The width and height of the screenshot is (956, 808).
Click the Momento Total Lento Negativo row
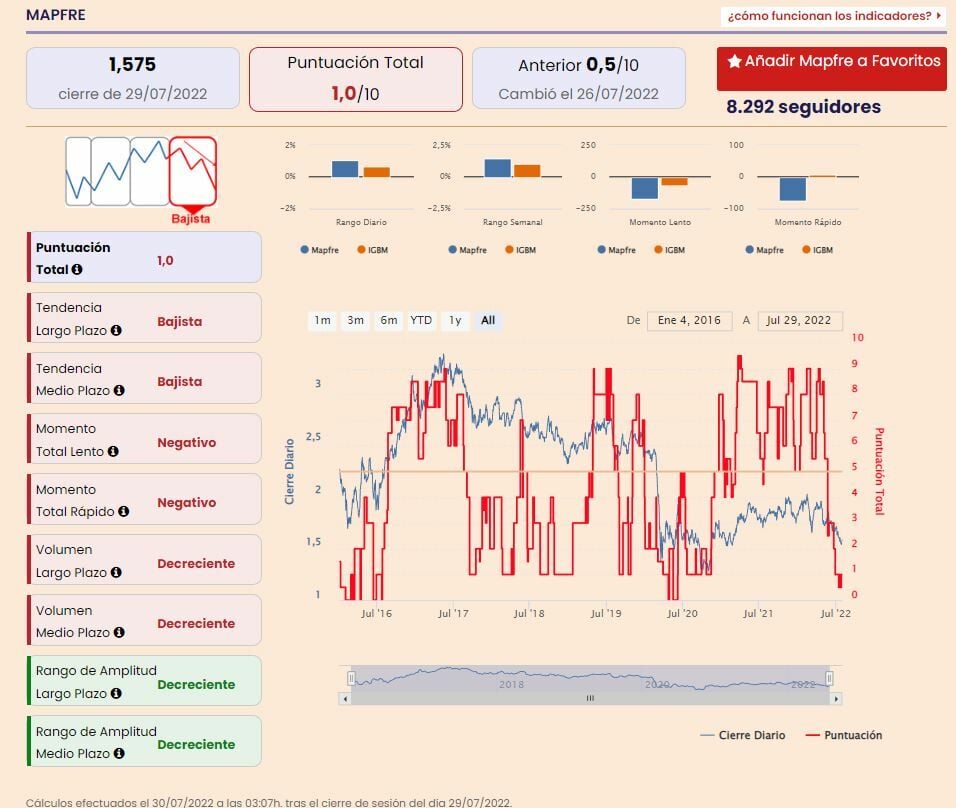(144, 439)
